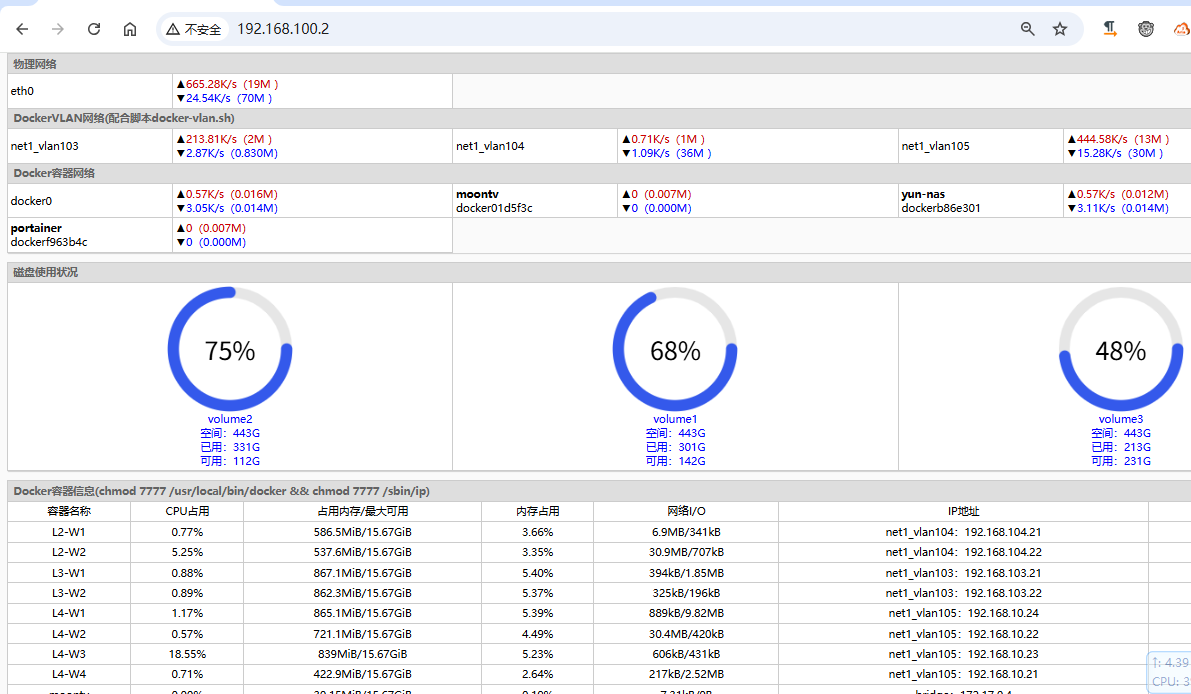Screen dimensions: 1191x694
Task: Reload the current page
Action: tap(94, 29)
